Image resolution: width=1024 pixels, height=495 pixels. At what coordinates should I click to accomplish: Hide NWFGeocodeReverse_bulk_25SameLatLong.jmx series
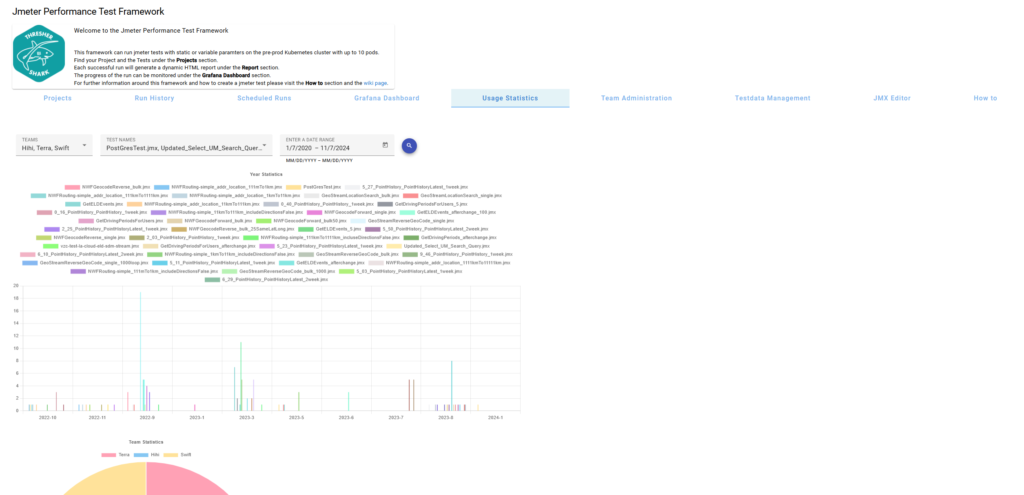click(232, 229)
